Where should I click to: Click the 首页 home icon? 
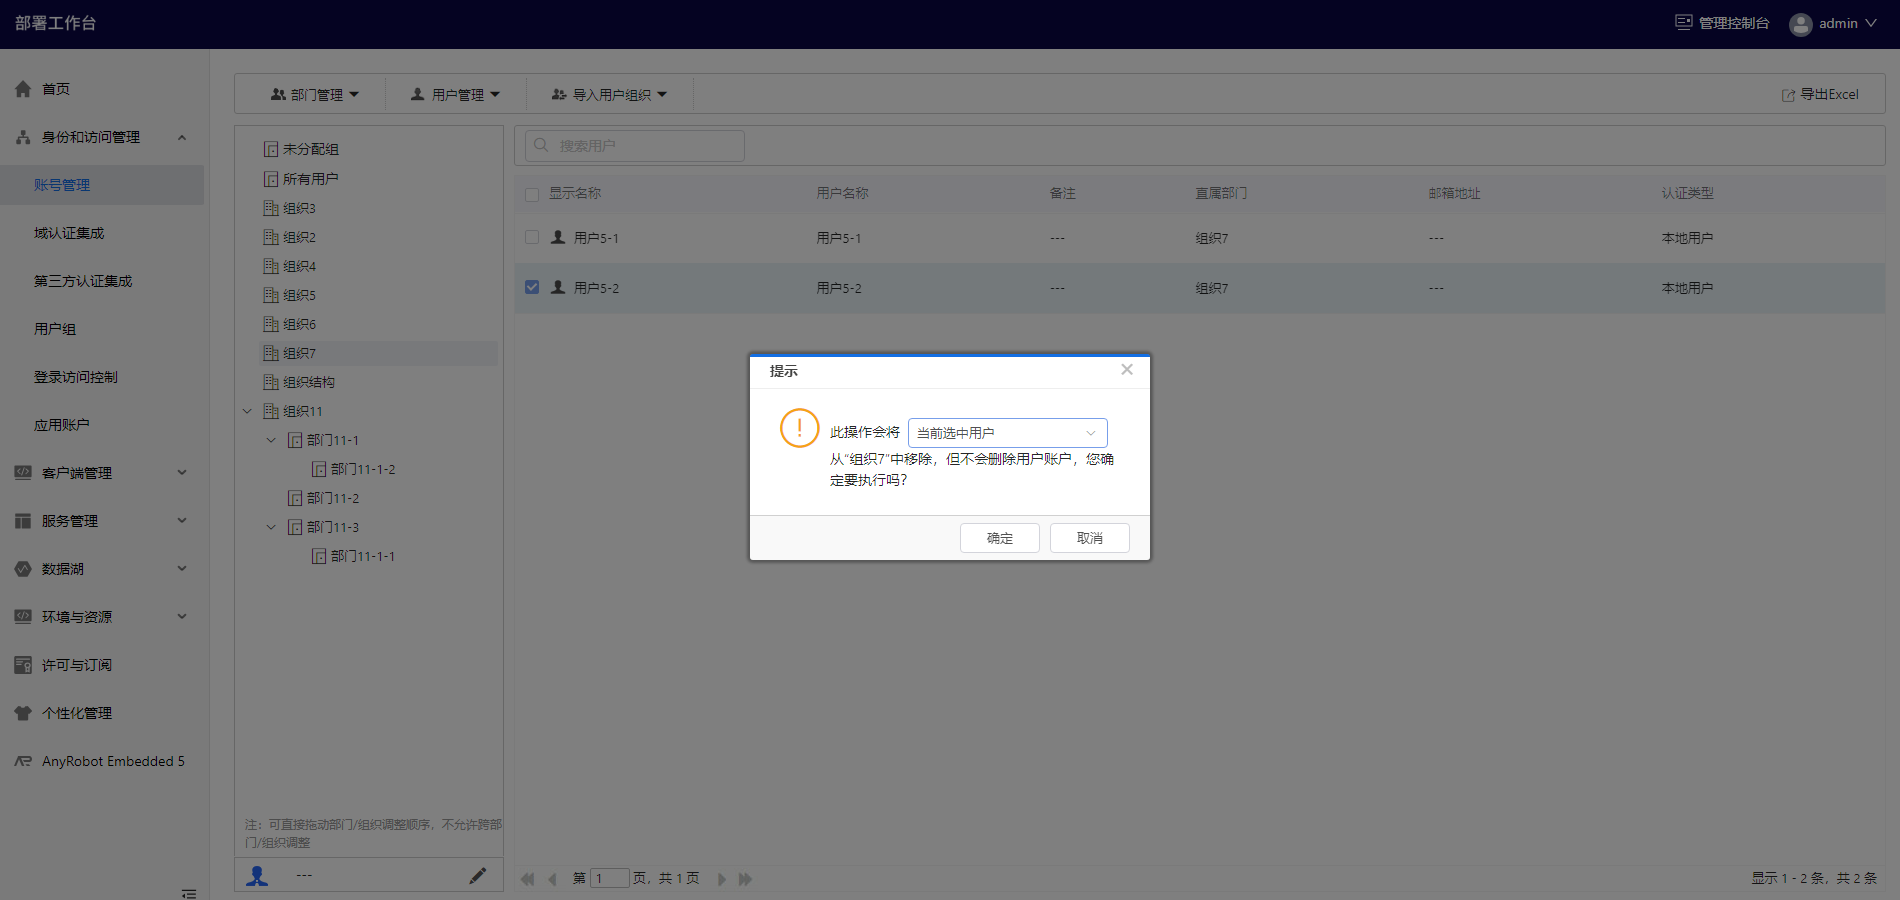pyautogui.click(x=23, y=89)
